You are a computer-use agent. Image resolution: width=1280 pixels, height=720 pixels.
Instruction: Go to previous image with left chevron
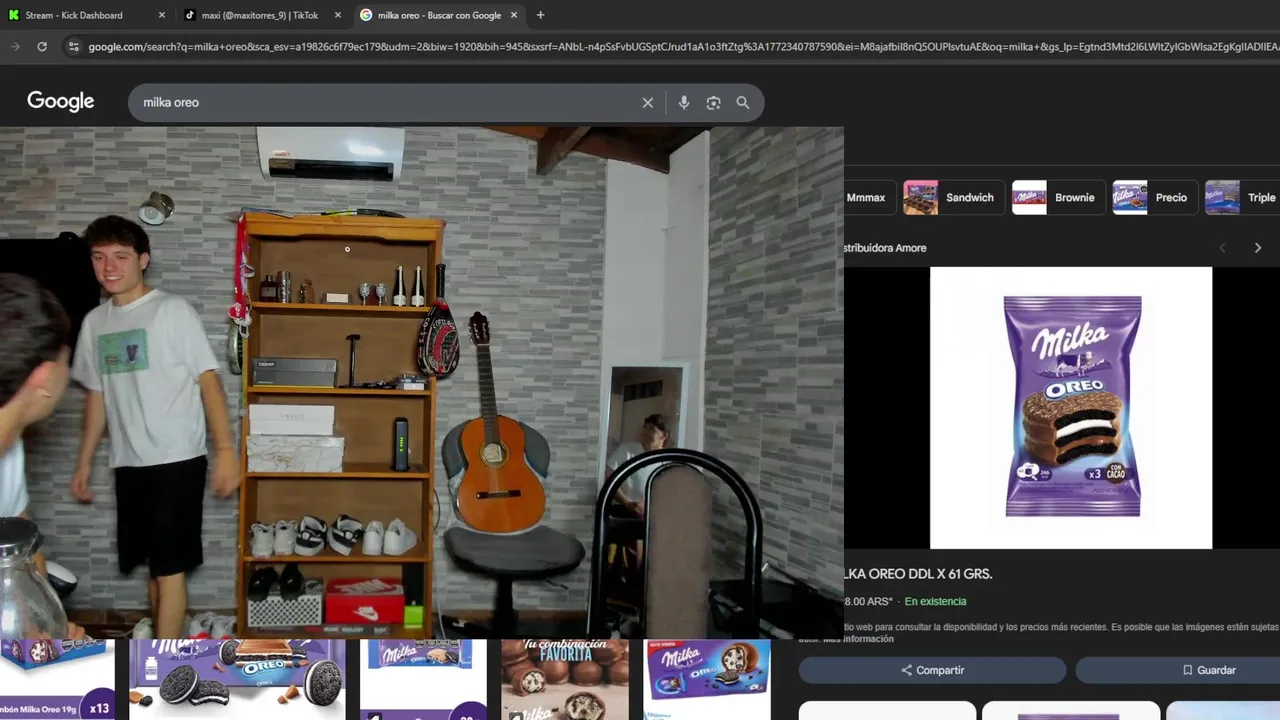pyautogui.click(x=1222, y=248)
